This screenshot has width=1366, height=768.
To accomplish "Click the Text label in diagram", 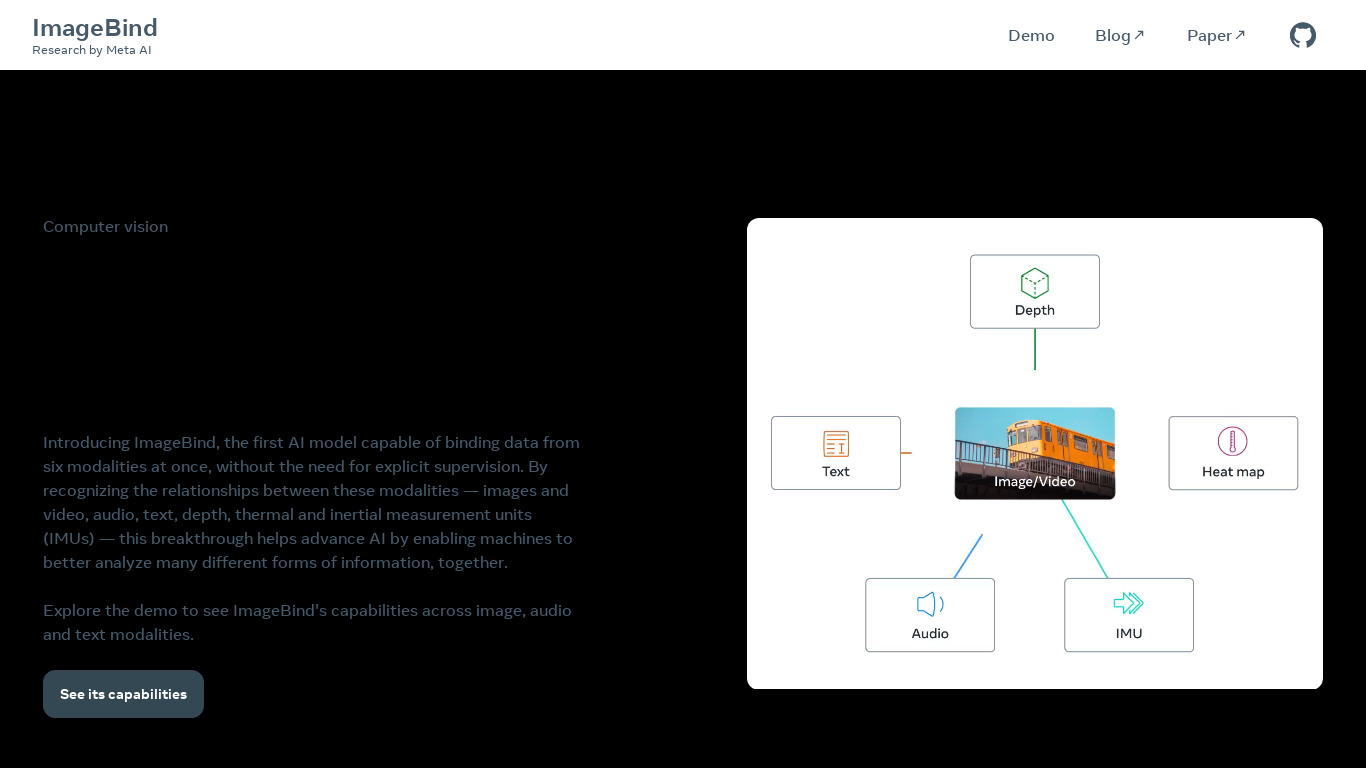I will 836,472.
